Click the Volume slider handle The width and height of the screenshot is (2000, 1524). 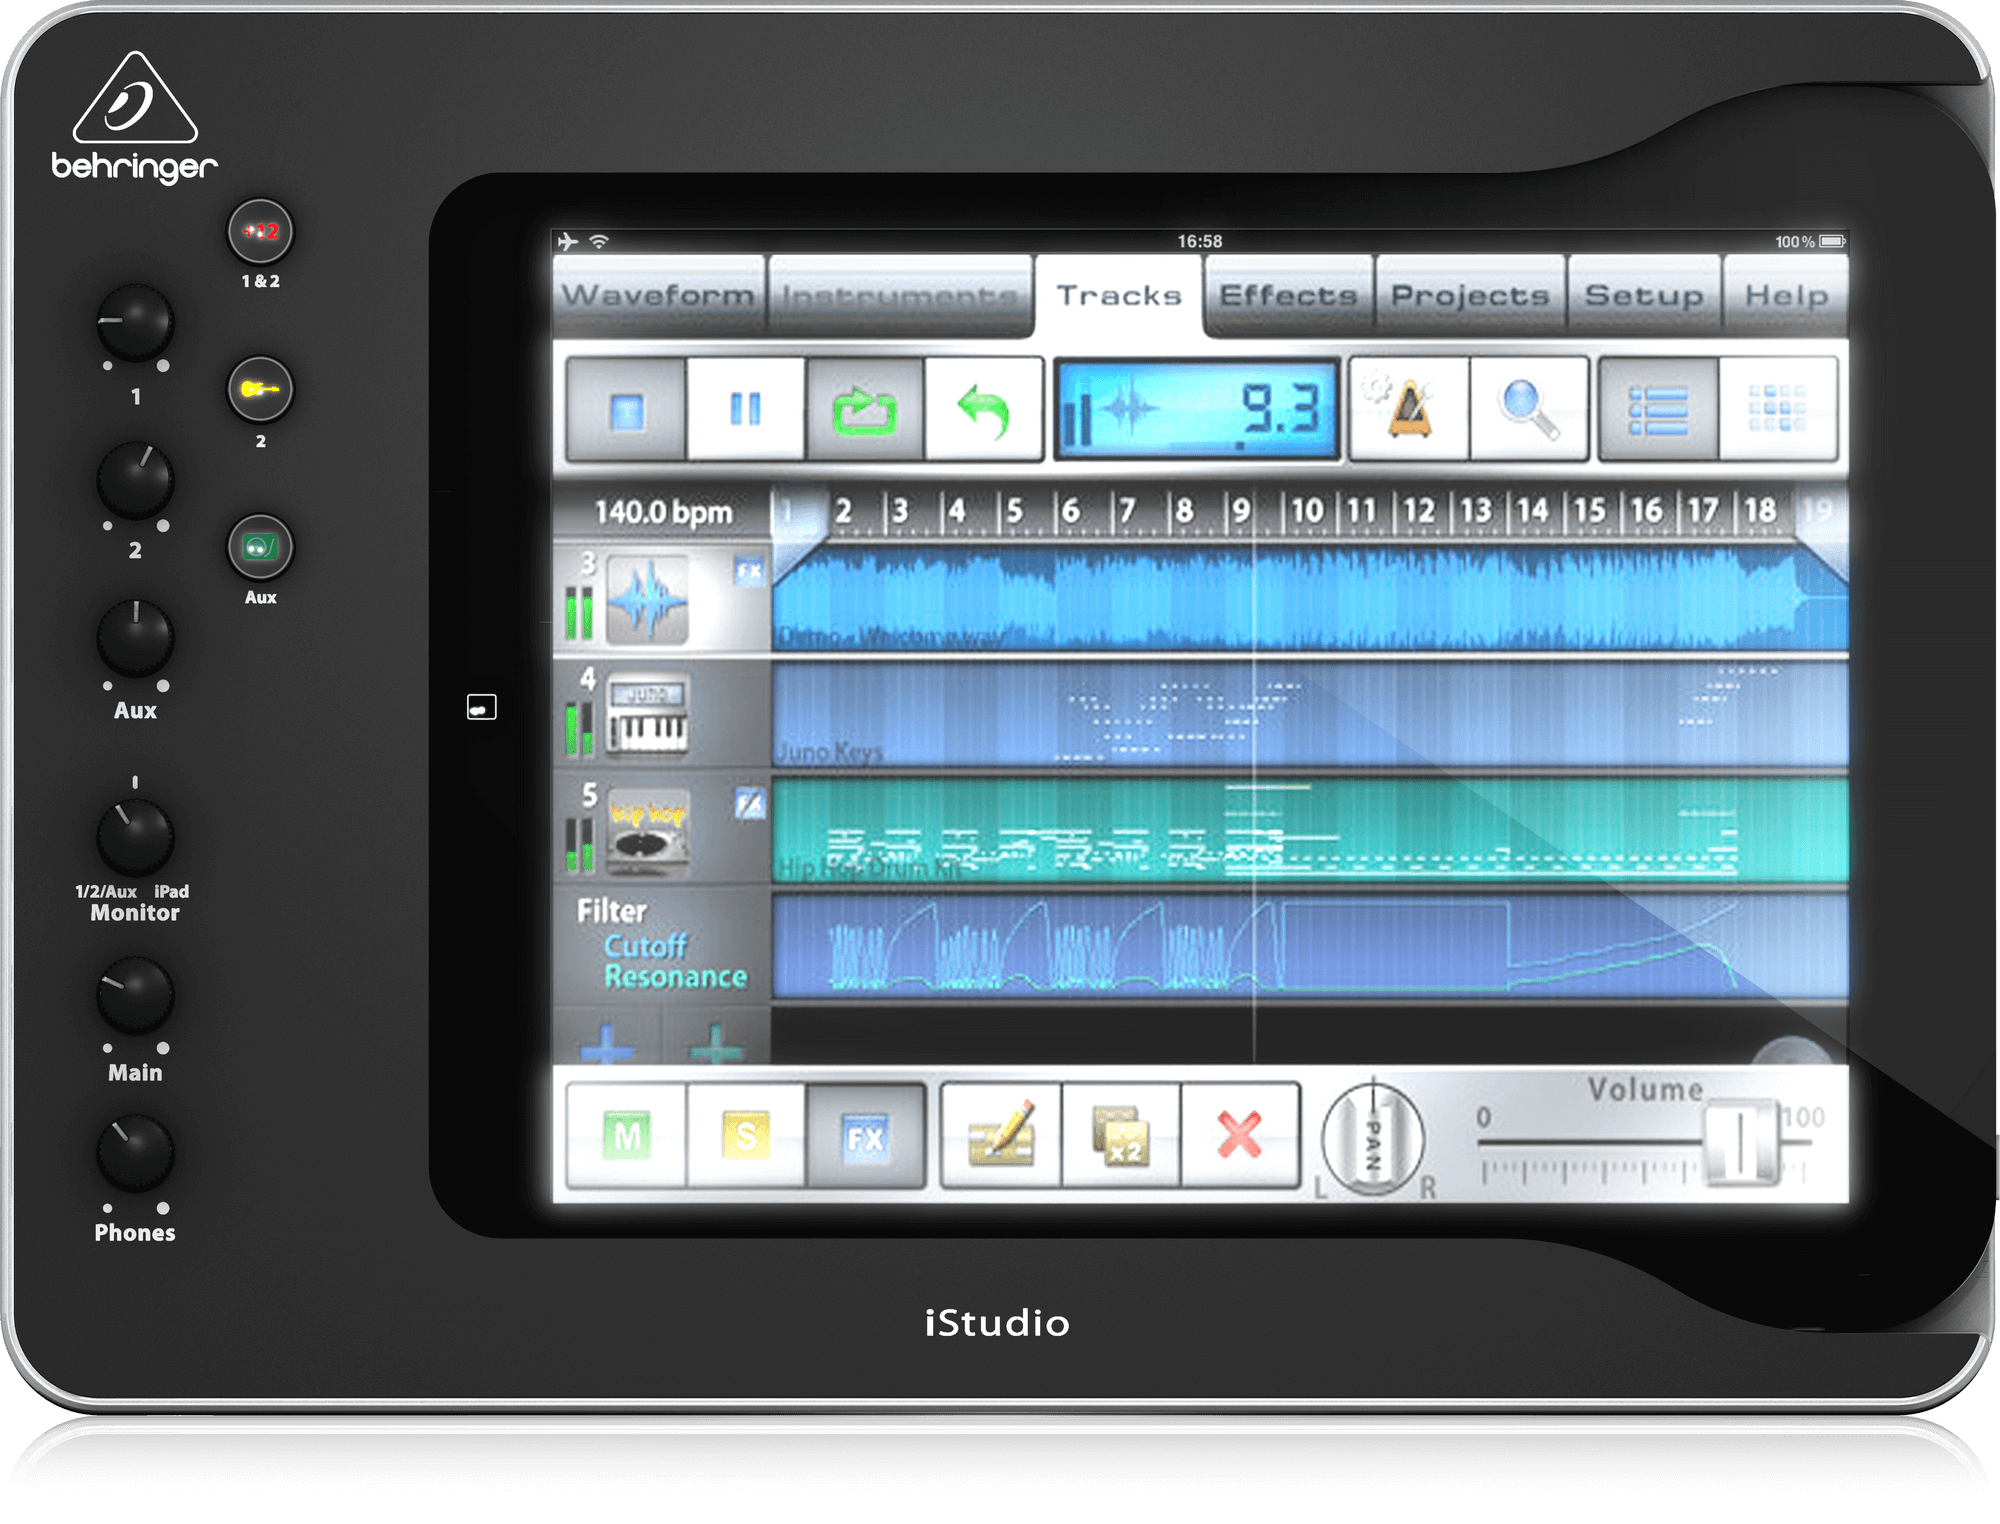(1741, 1142)
